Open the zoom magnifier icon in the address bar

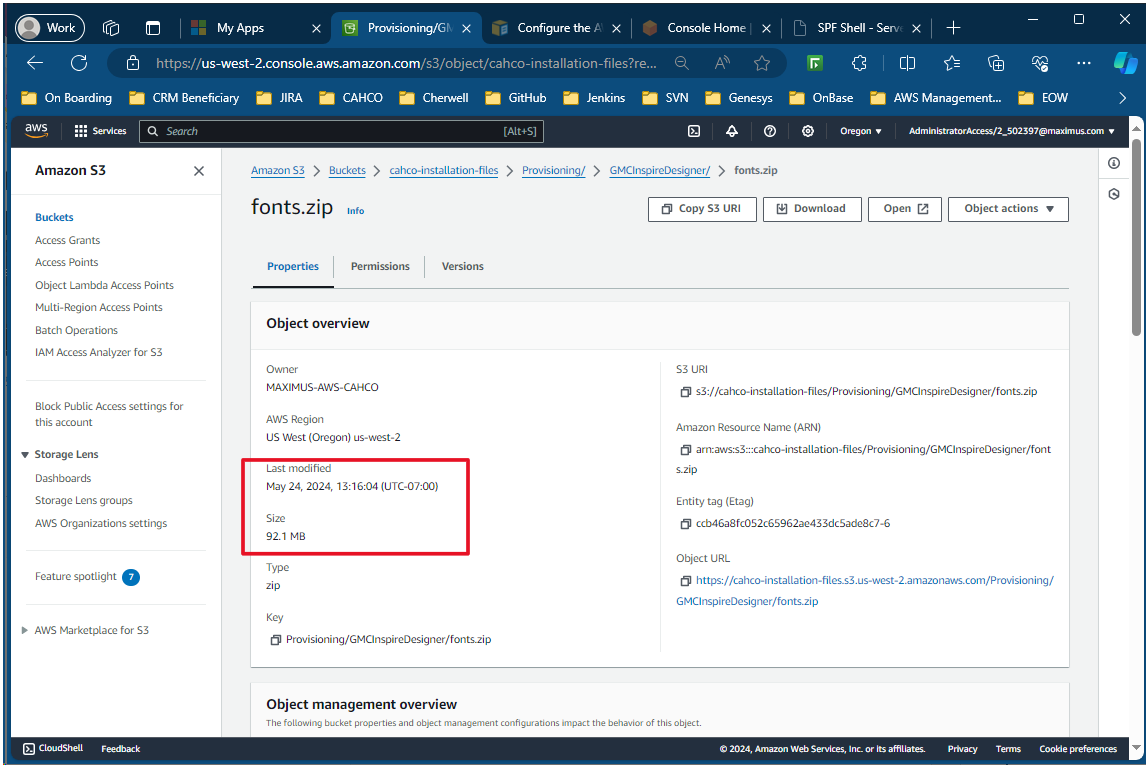click(x=682, y=64)
